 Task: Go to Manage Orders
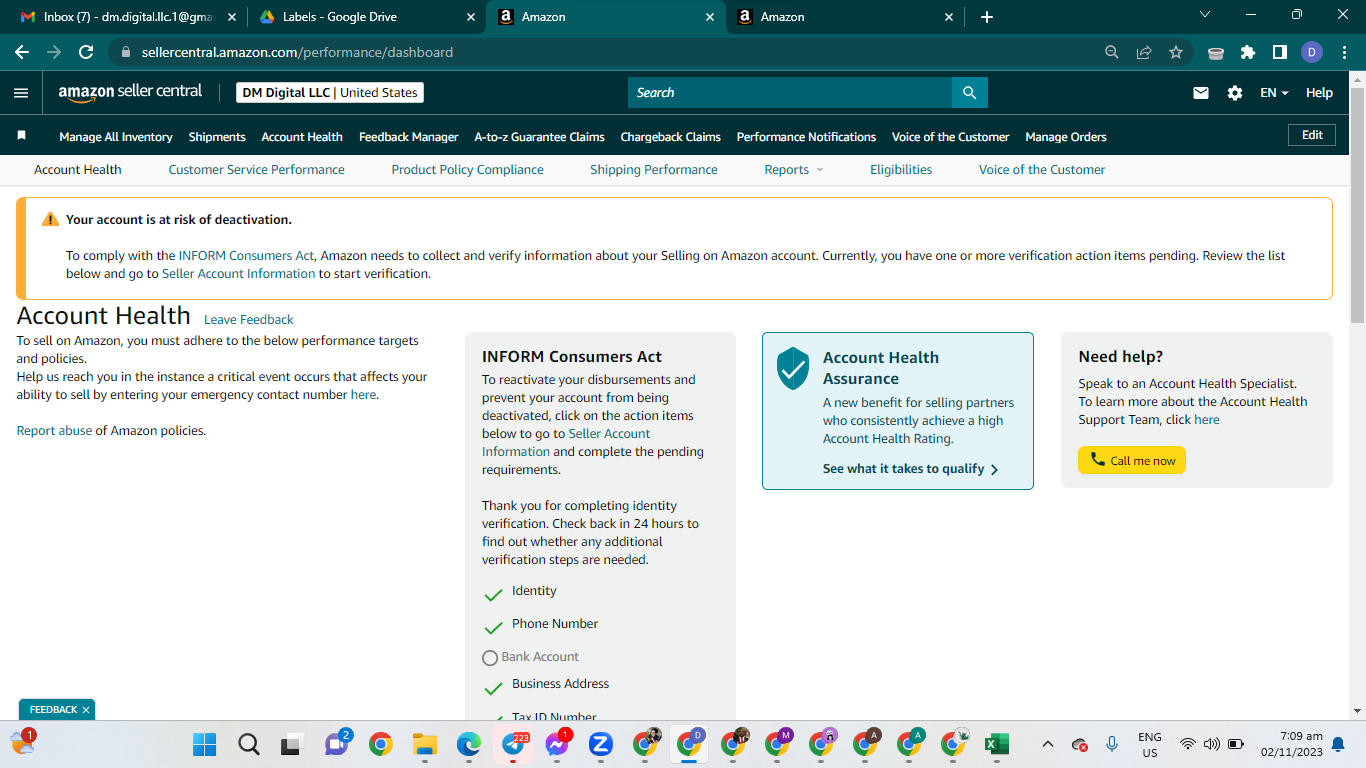coord(1066,137)
